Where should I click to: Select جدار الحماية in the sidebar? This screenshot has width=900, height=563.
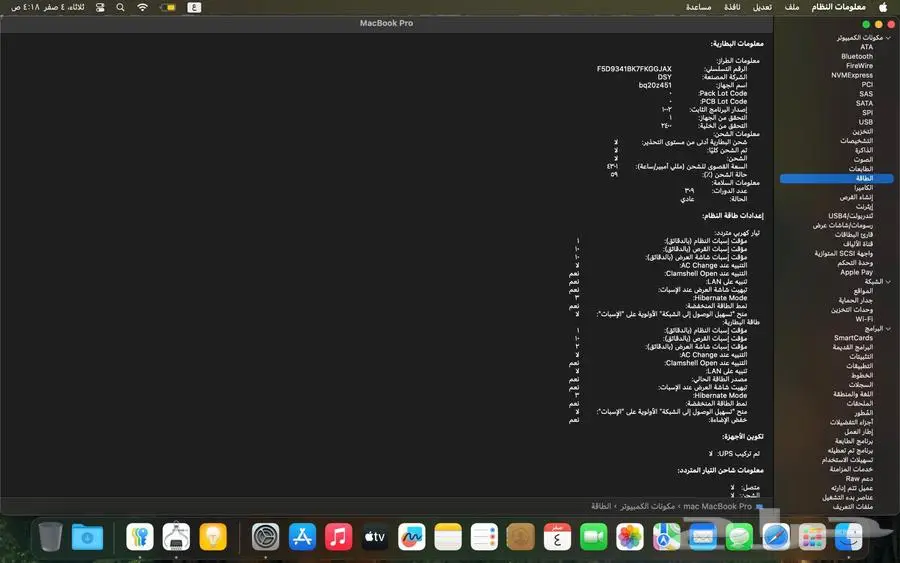click(x=855, y=300)
